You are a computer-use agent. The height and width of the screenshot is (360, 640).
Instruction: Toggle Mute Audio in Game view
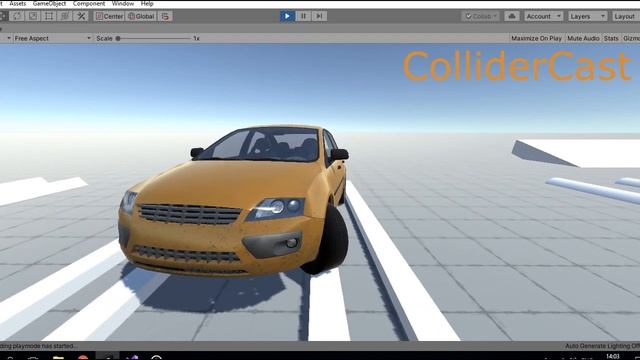tap(583, 38)
